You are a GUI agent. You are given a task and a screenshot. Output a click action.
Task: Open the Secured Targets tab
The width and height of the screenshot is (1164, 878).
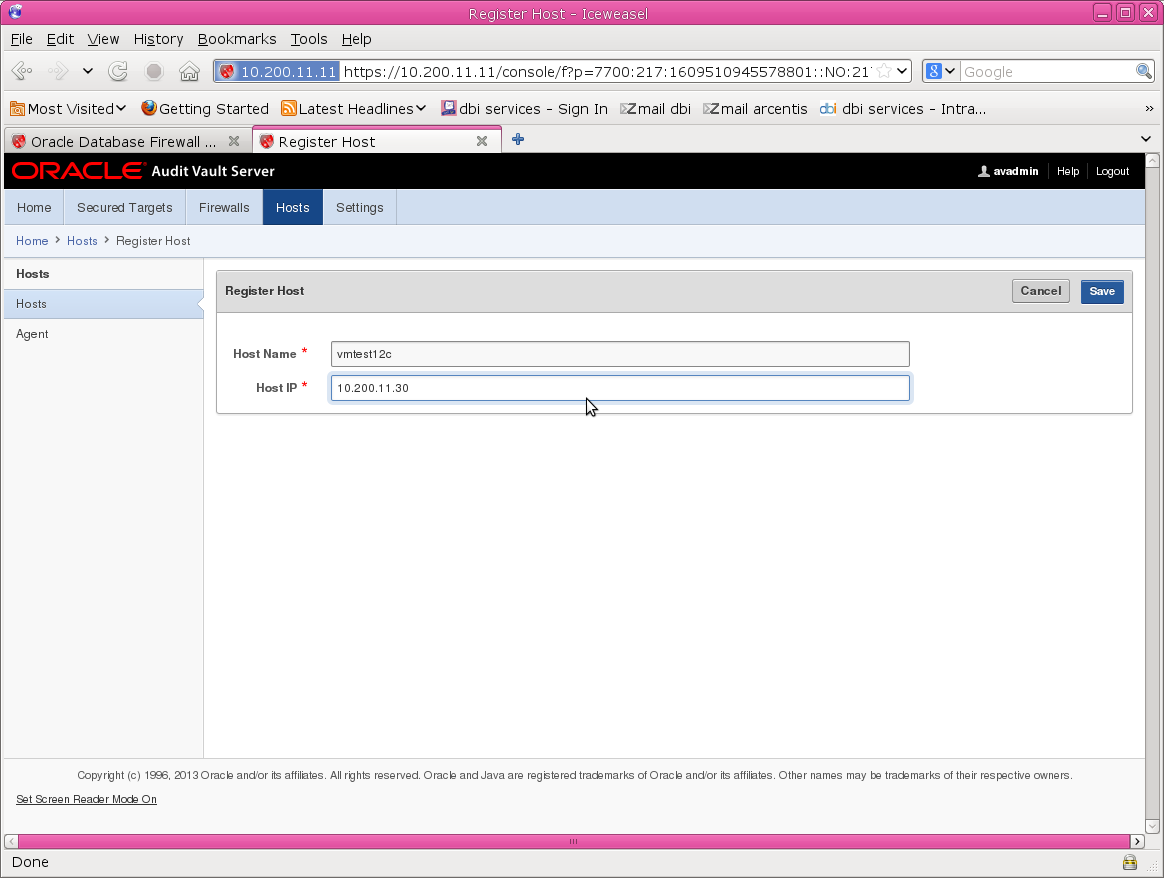[125, 207]
